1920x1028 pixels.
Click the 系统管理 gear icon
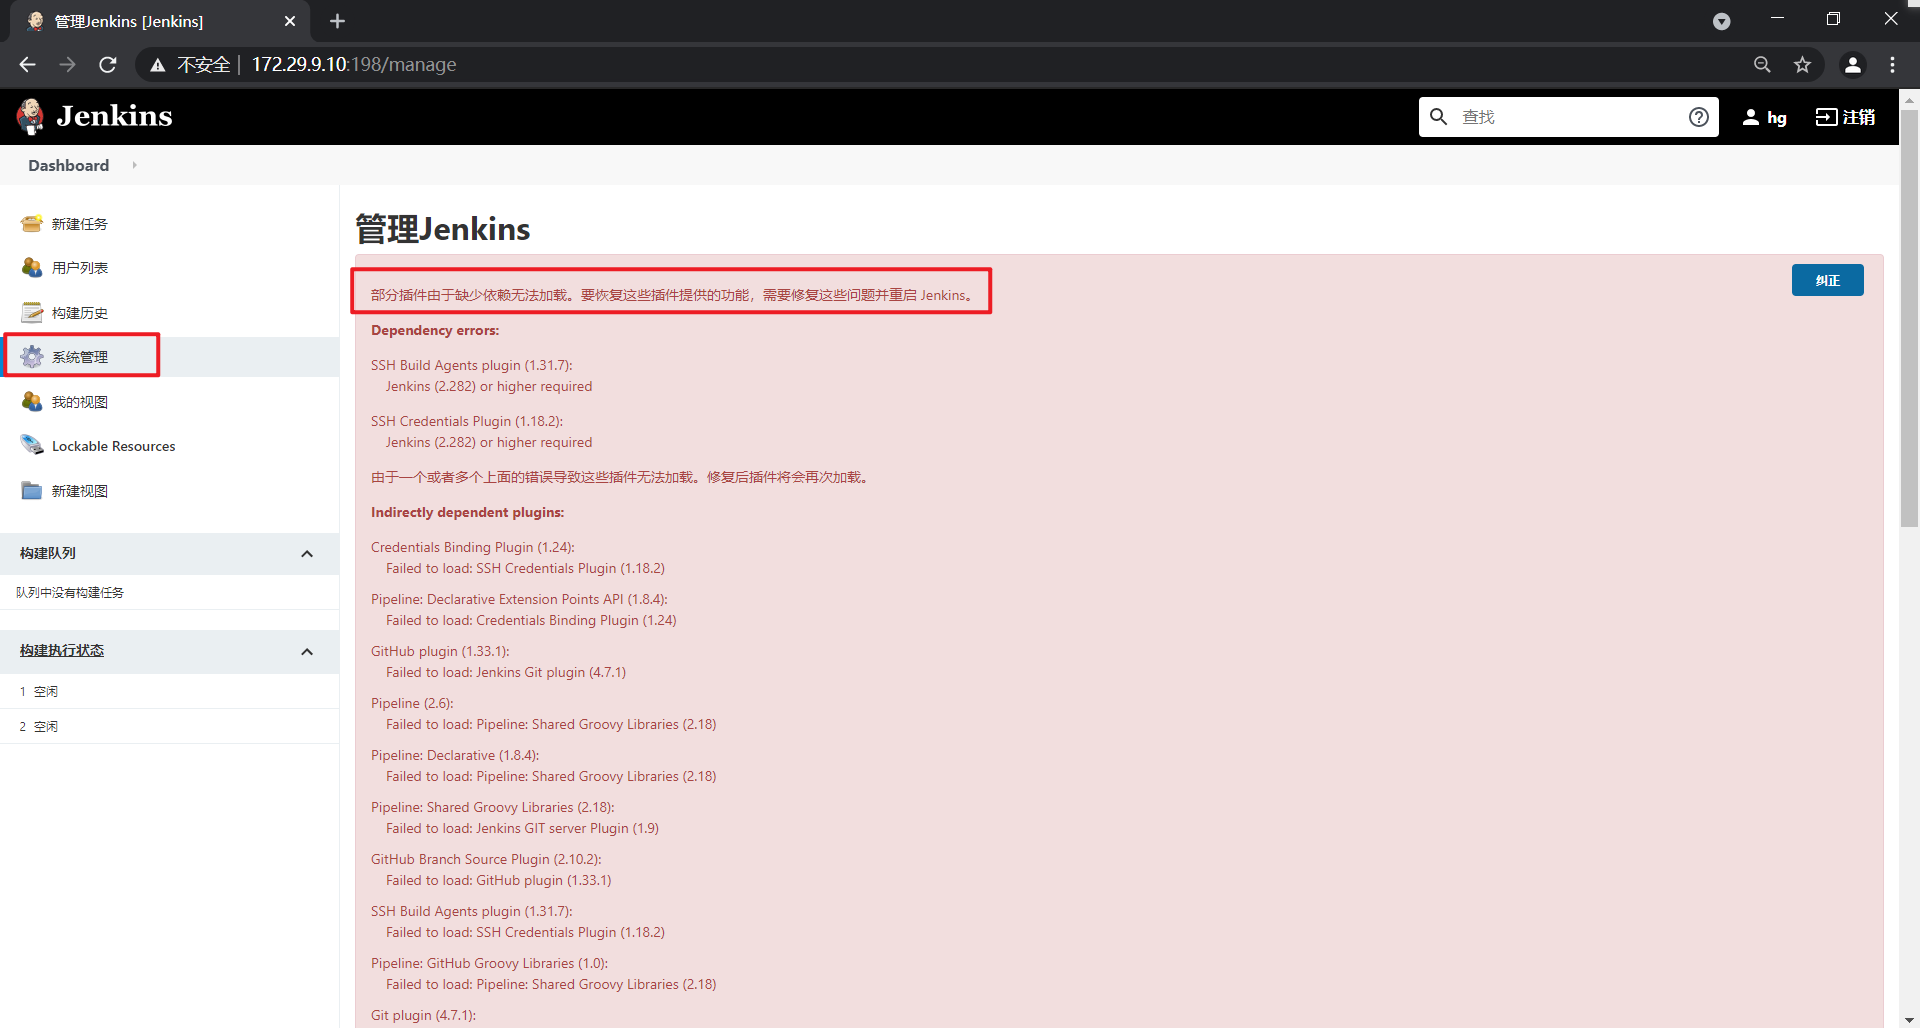point(32,356)
